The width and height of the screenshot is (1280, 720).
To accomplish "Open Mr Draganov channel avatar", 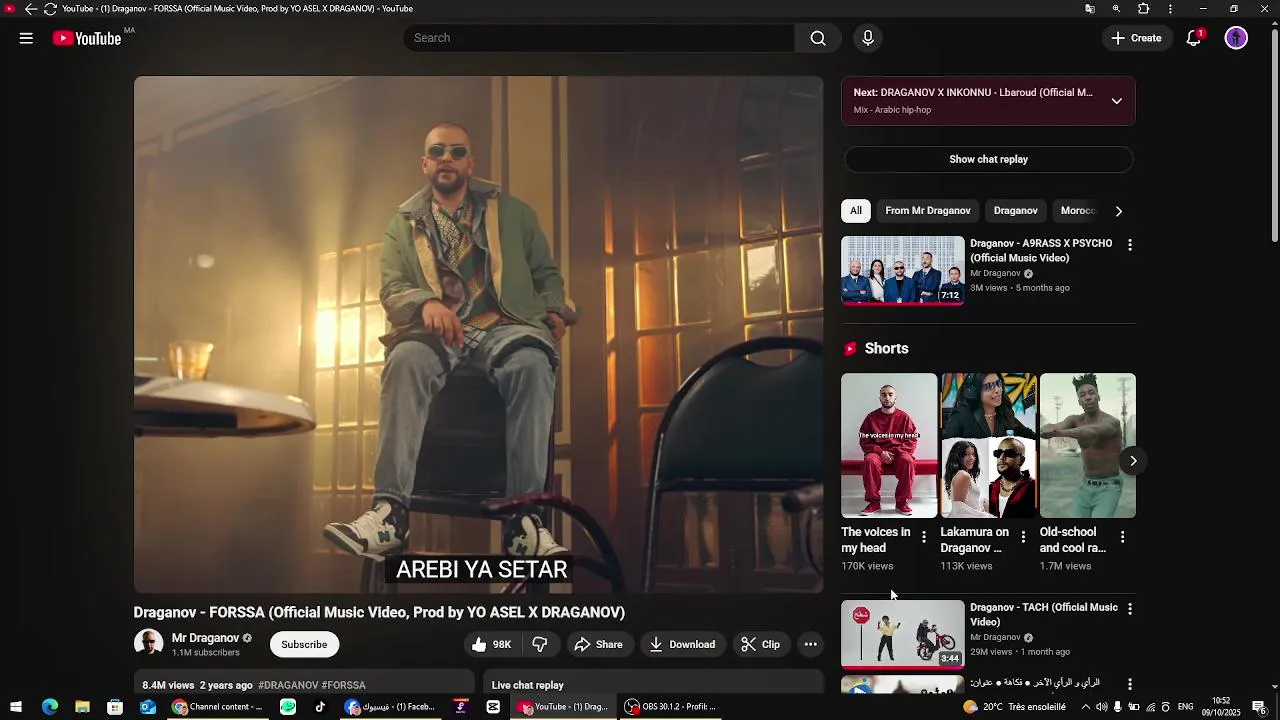I will click(x=148, y=644).
